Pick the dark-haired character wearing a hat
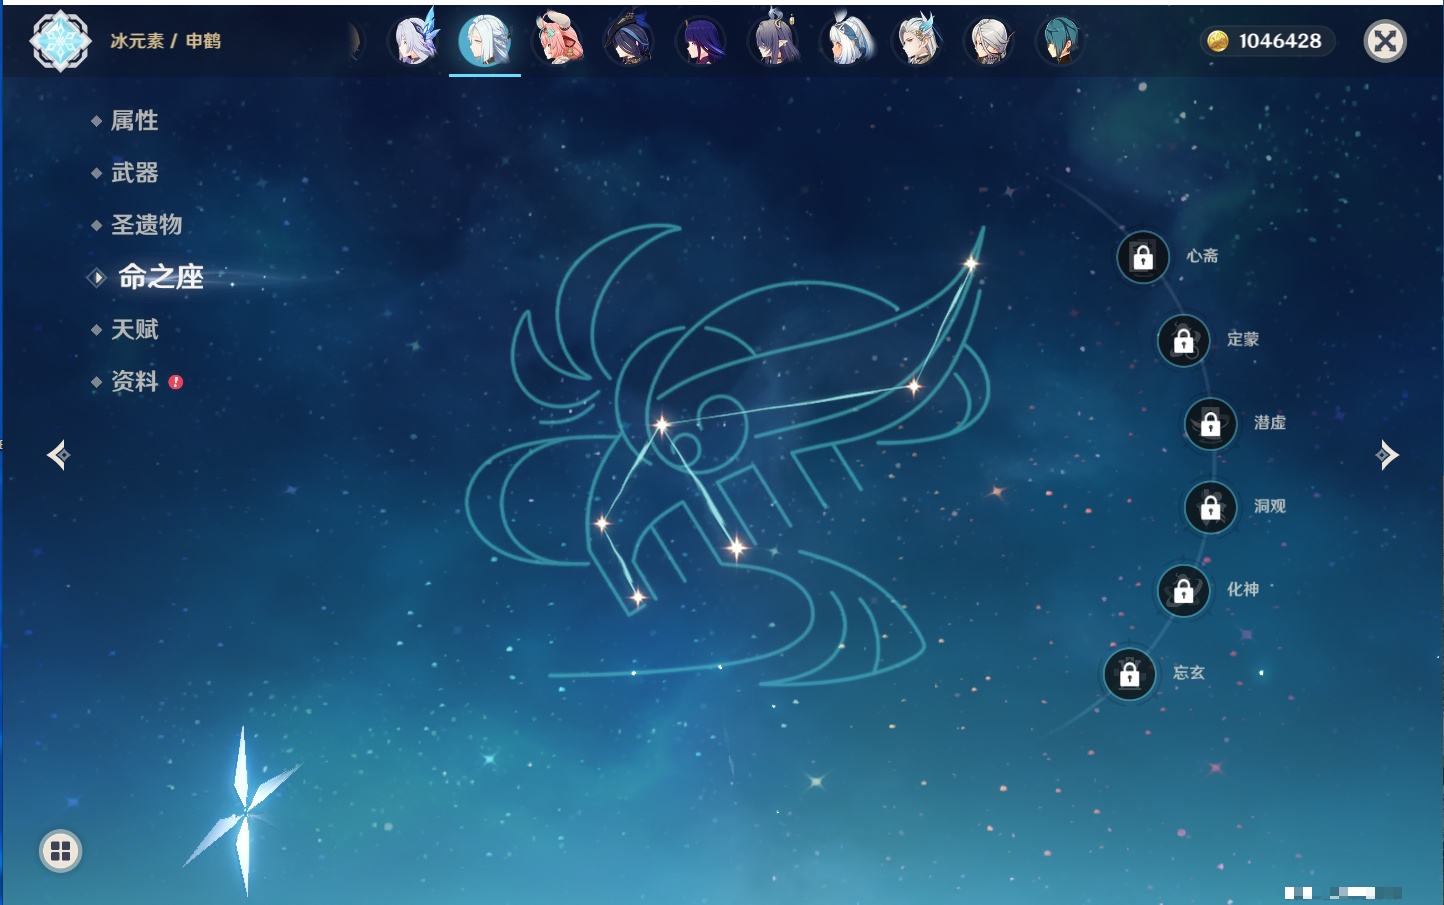This screenshot has height=905, width=1444. (630, 41)
